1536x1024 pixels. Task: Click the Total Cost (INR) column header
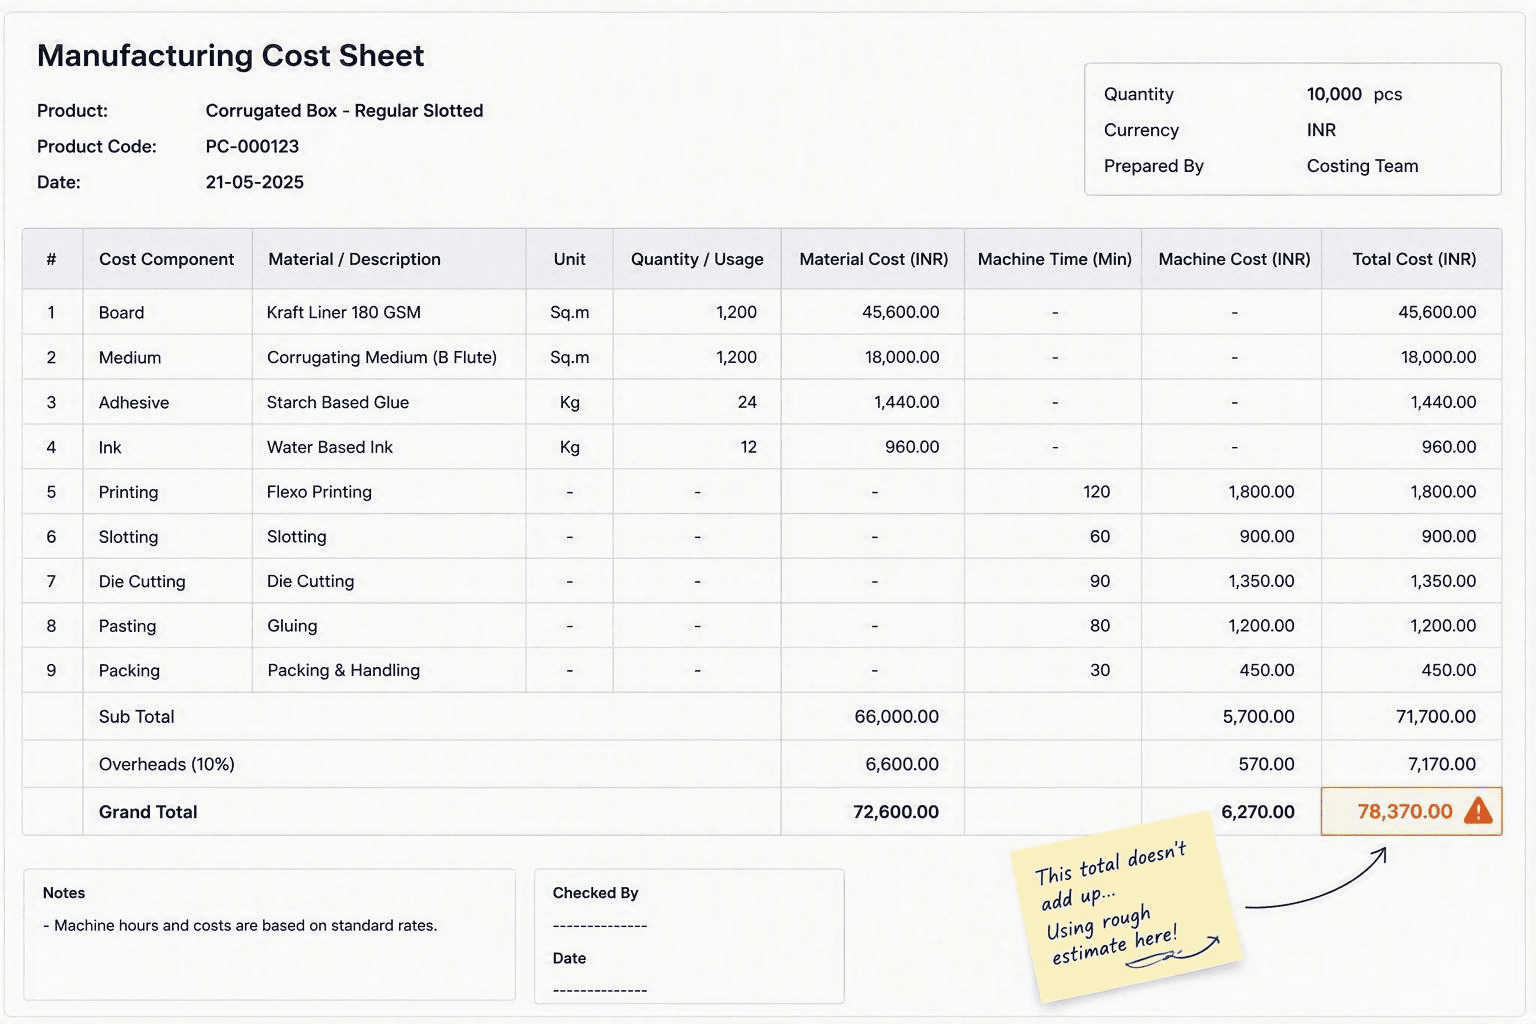pyautogui.click(x=1414, y=259)
